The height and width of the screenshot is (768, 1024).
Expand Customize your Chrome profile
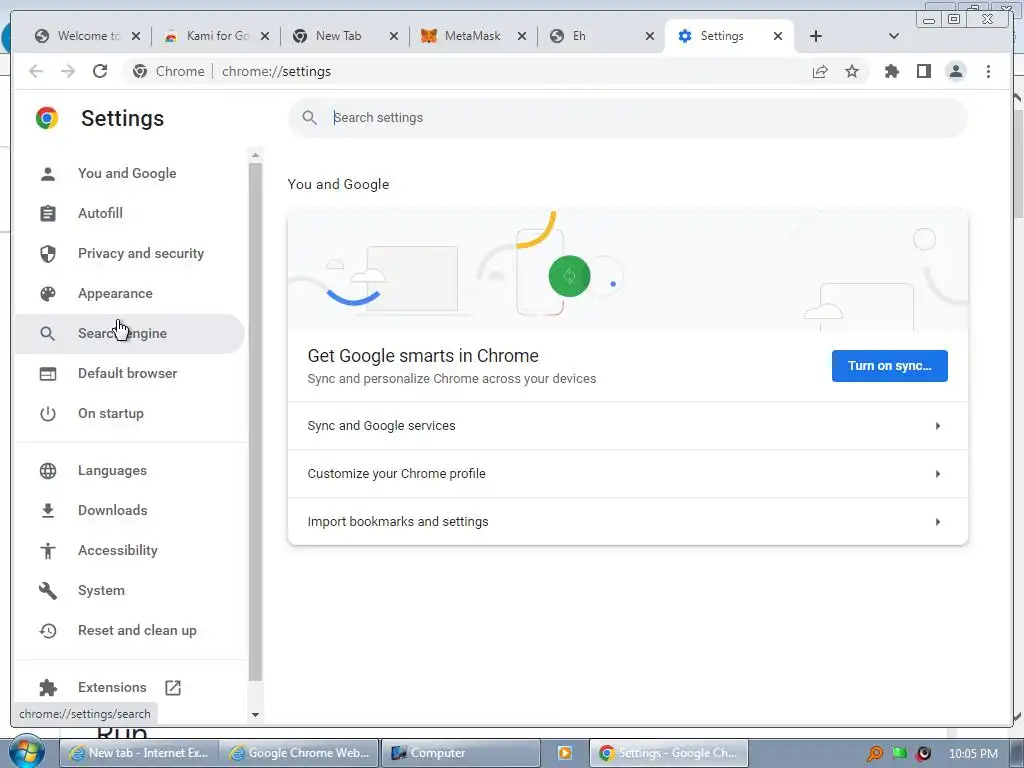(x=628, y=473)
